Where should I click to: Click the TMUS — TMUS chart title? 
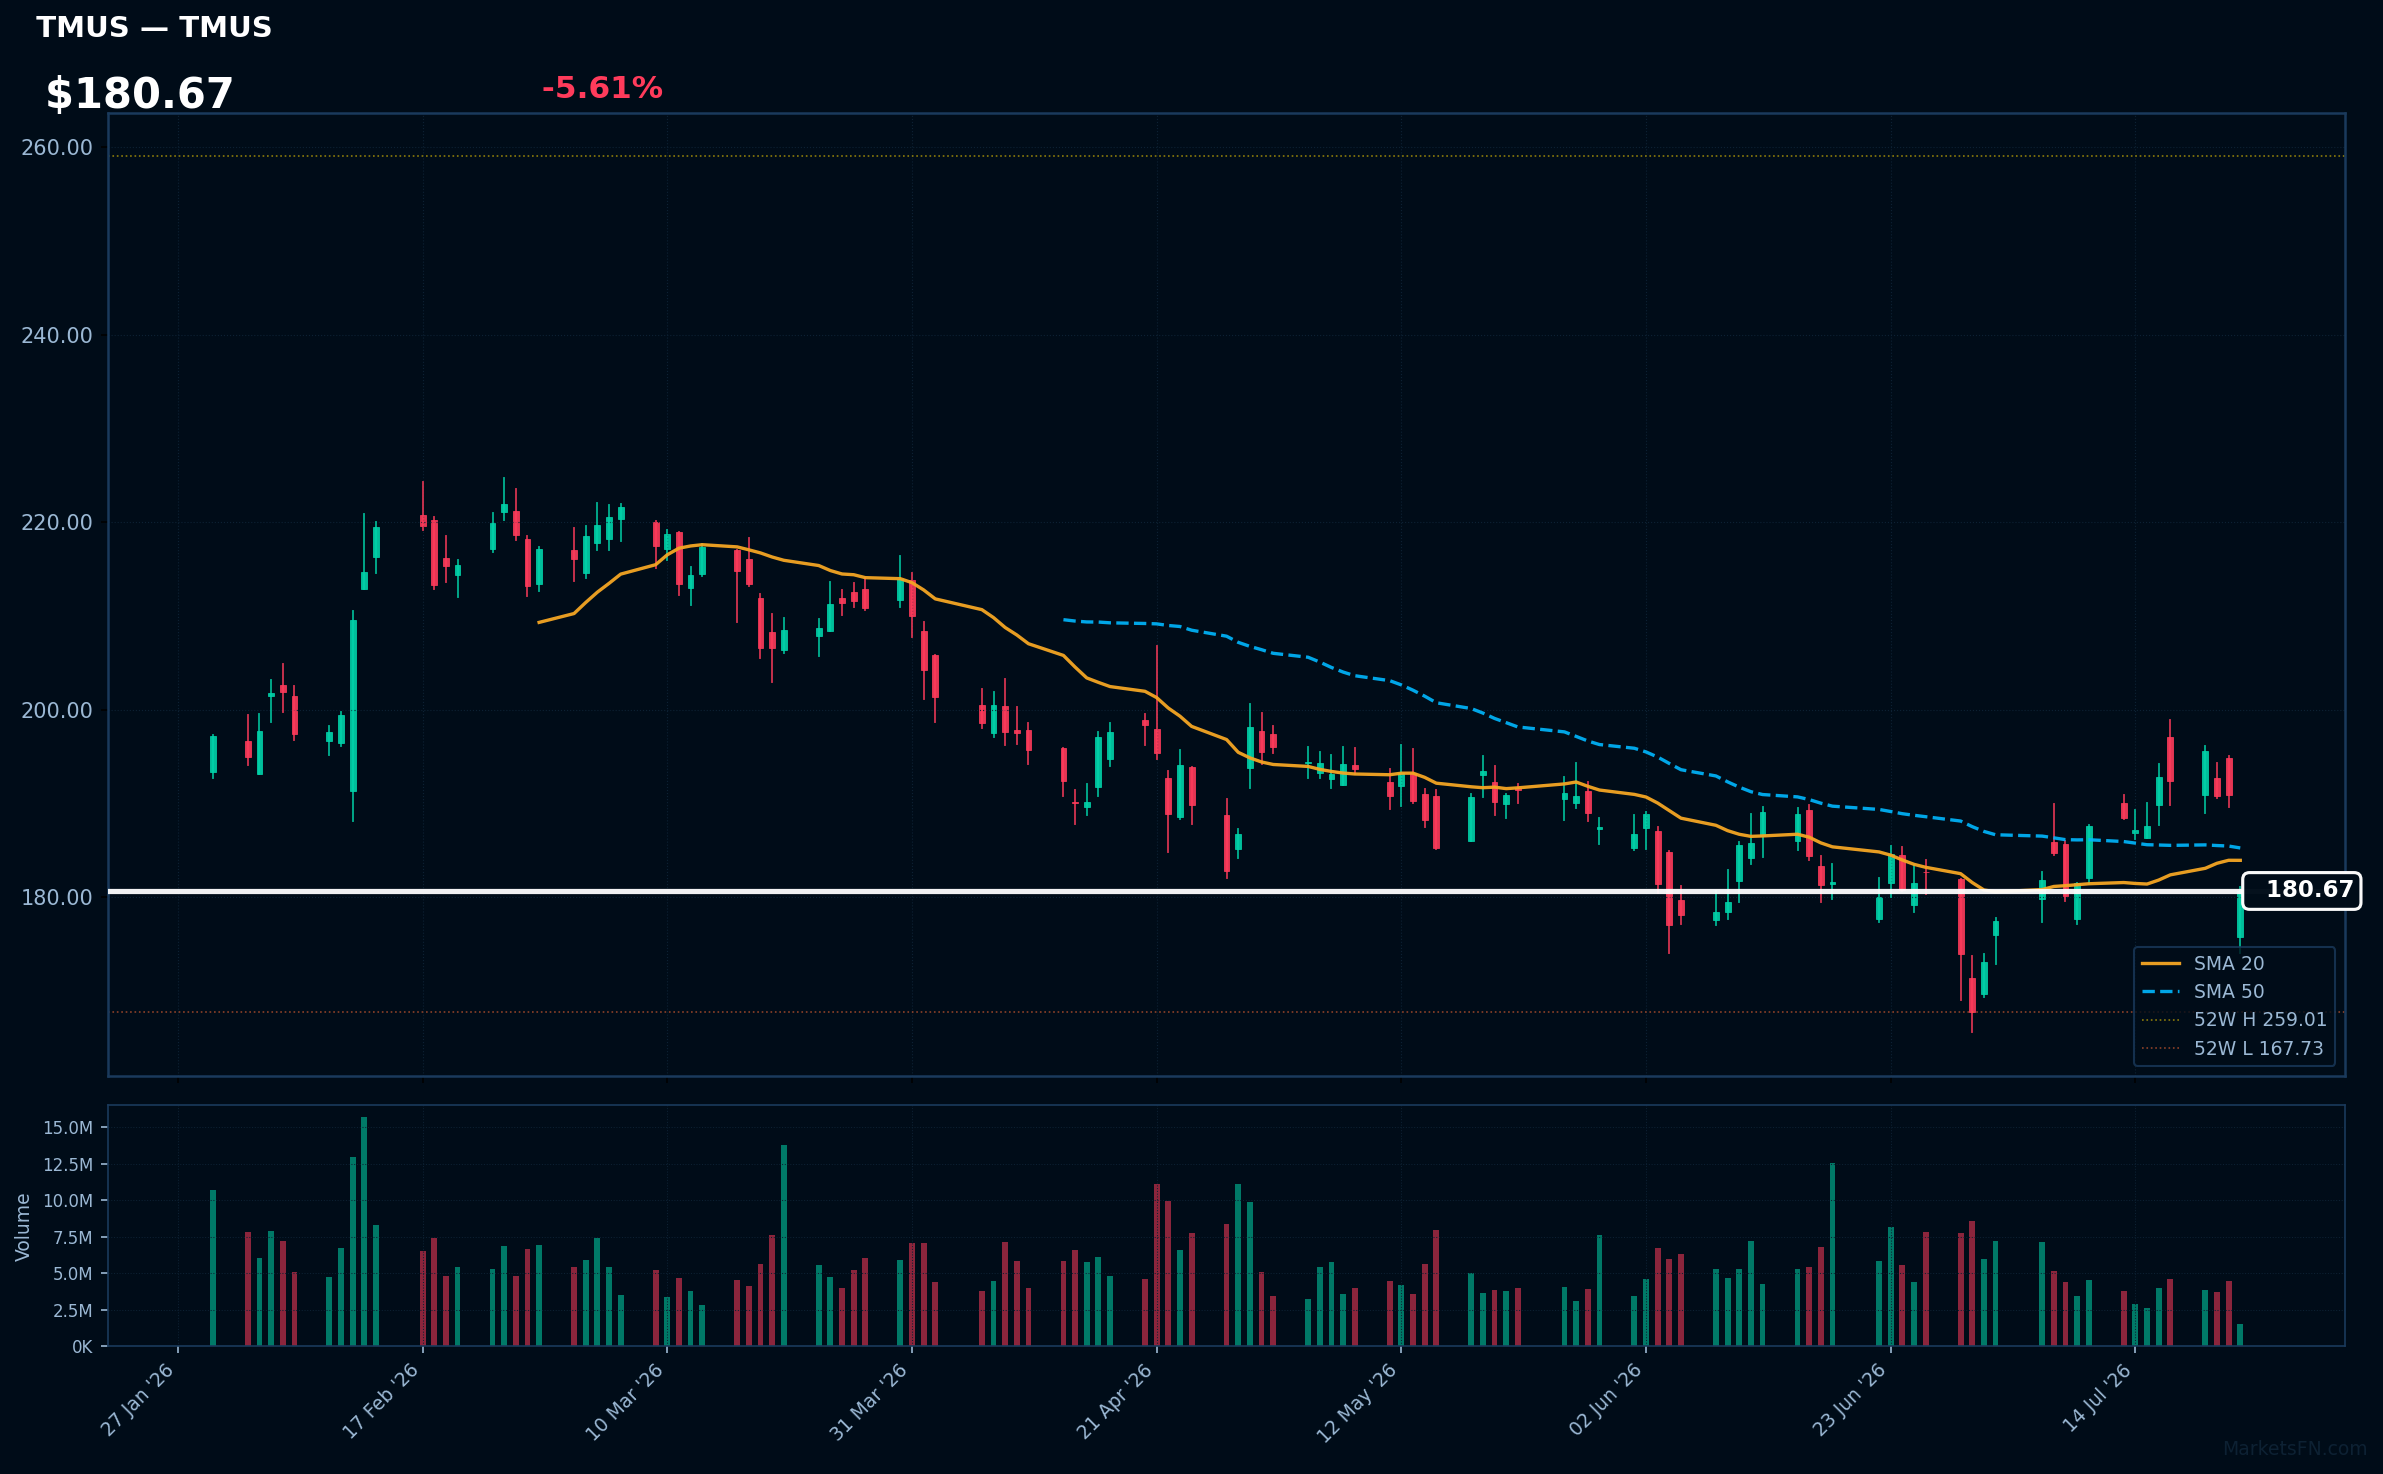154,27
